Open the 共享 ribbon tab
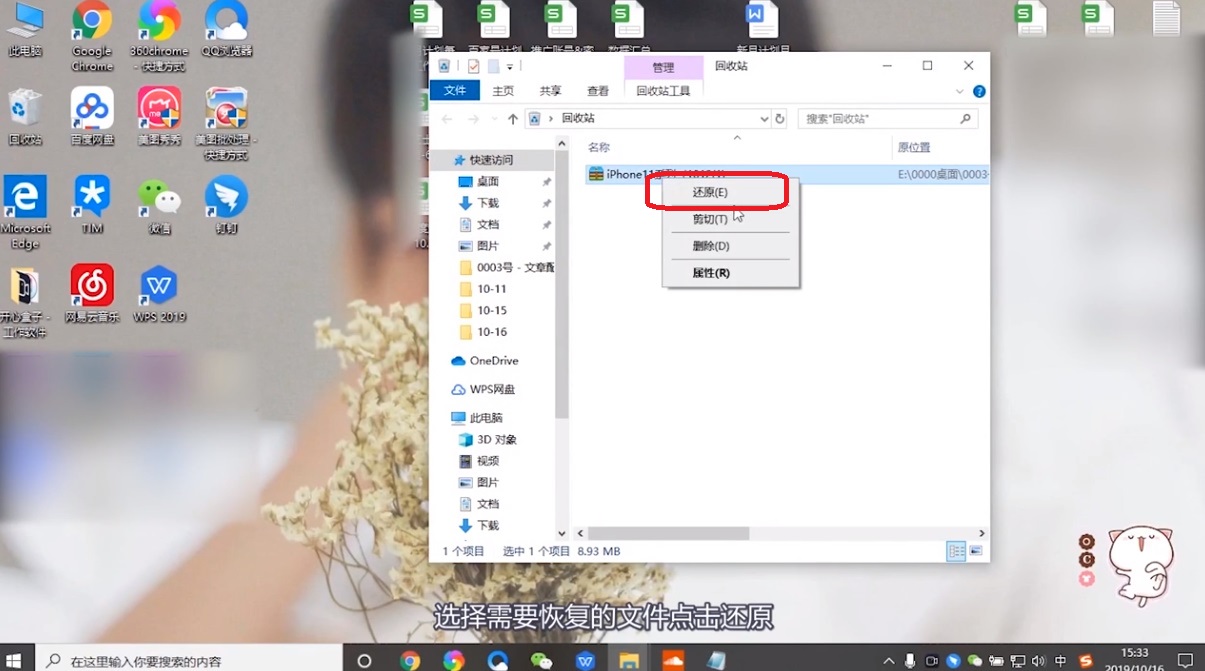The image size is (1205, 671). point(551,91)
